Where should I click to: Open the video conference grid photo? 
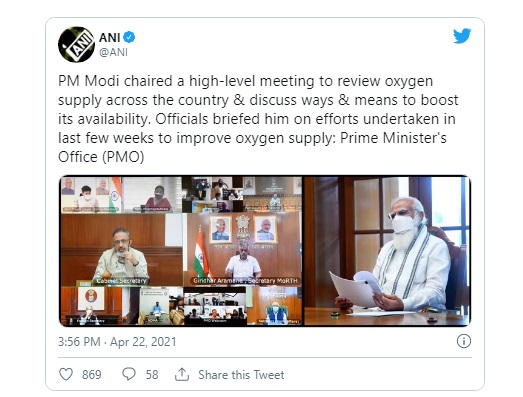[181, 251]
